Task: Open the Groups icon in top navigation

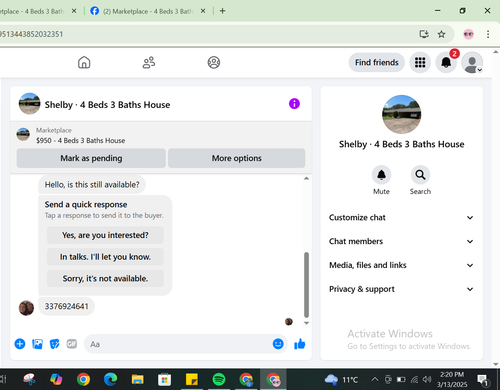Action: point(214,62)
